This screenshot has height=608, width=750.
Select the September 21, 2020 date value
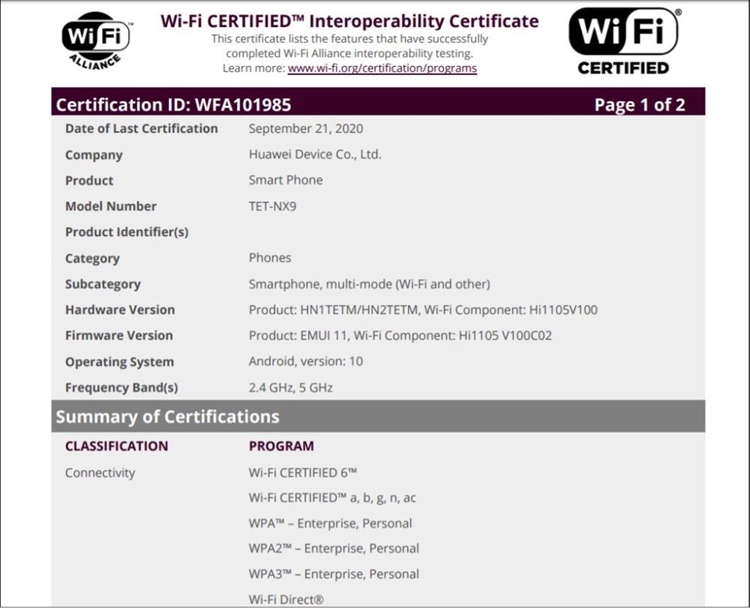pos(306,129)
